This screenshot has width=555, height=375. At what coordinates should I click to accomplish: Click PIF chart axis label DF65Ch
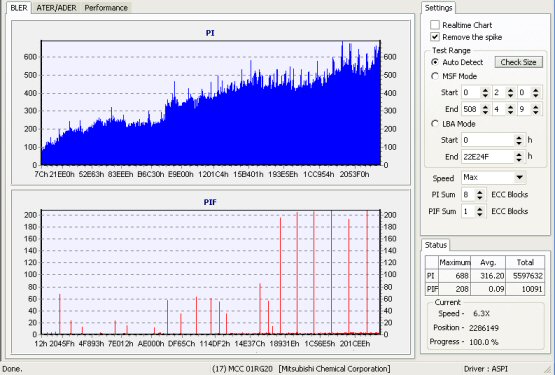pos(181,343)
